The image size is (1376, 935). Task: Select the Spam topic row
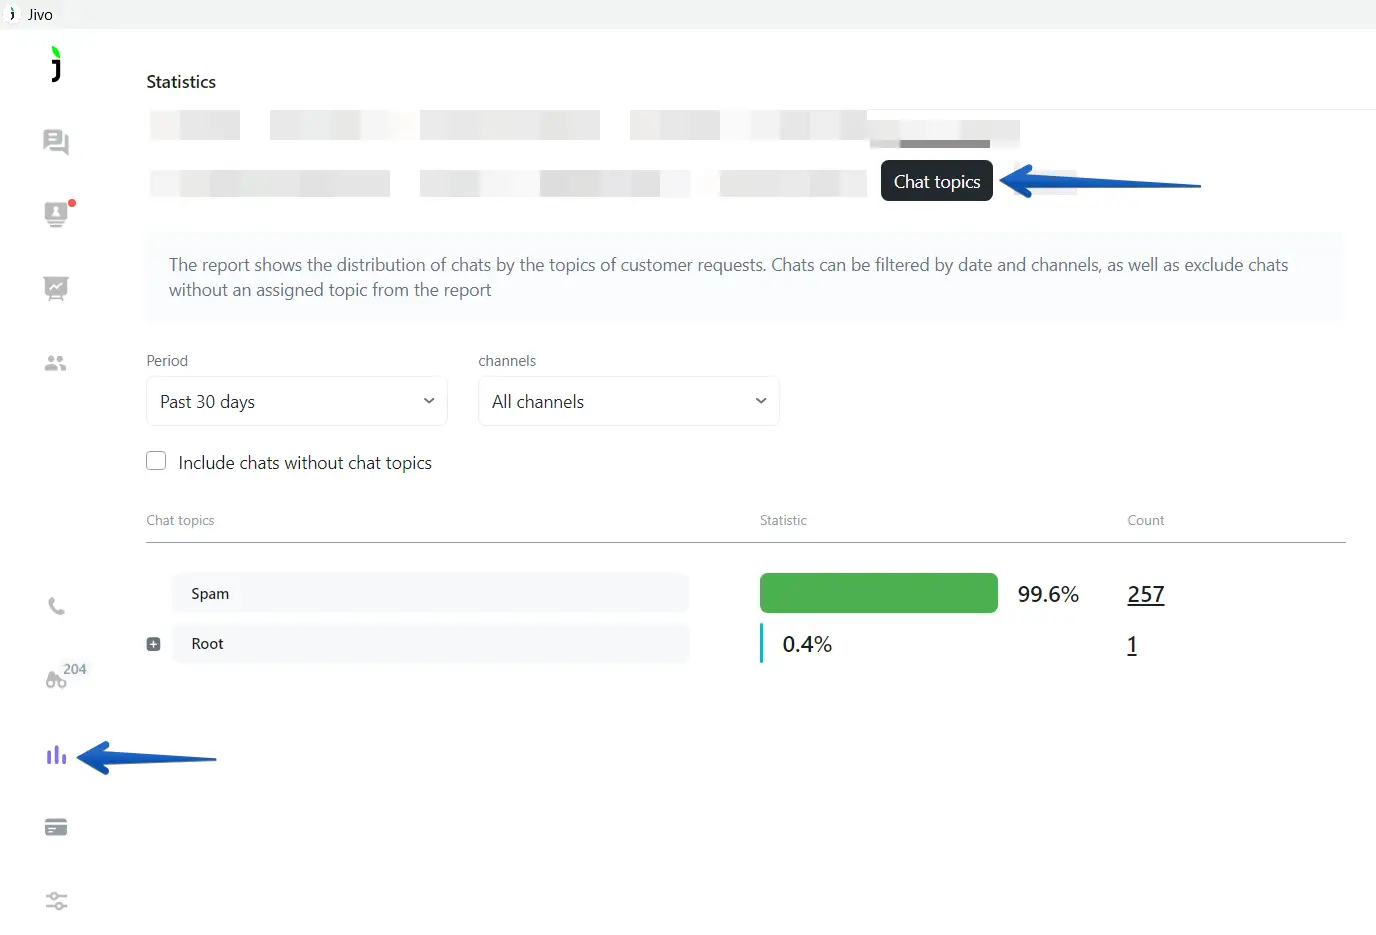coord(430,593)
